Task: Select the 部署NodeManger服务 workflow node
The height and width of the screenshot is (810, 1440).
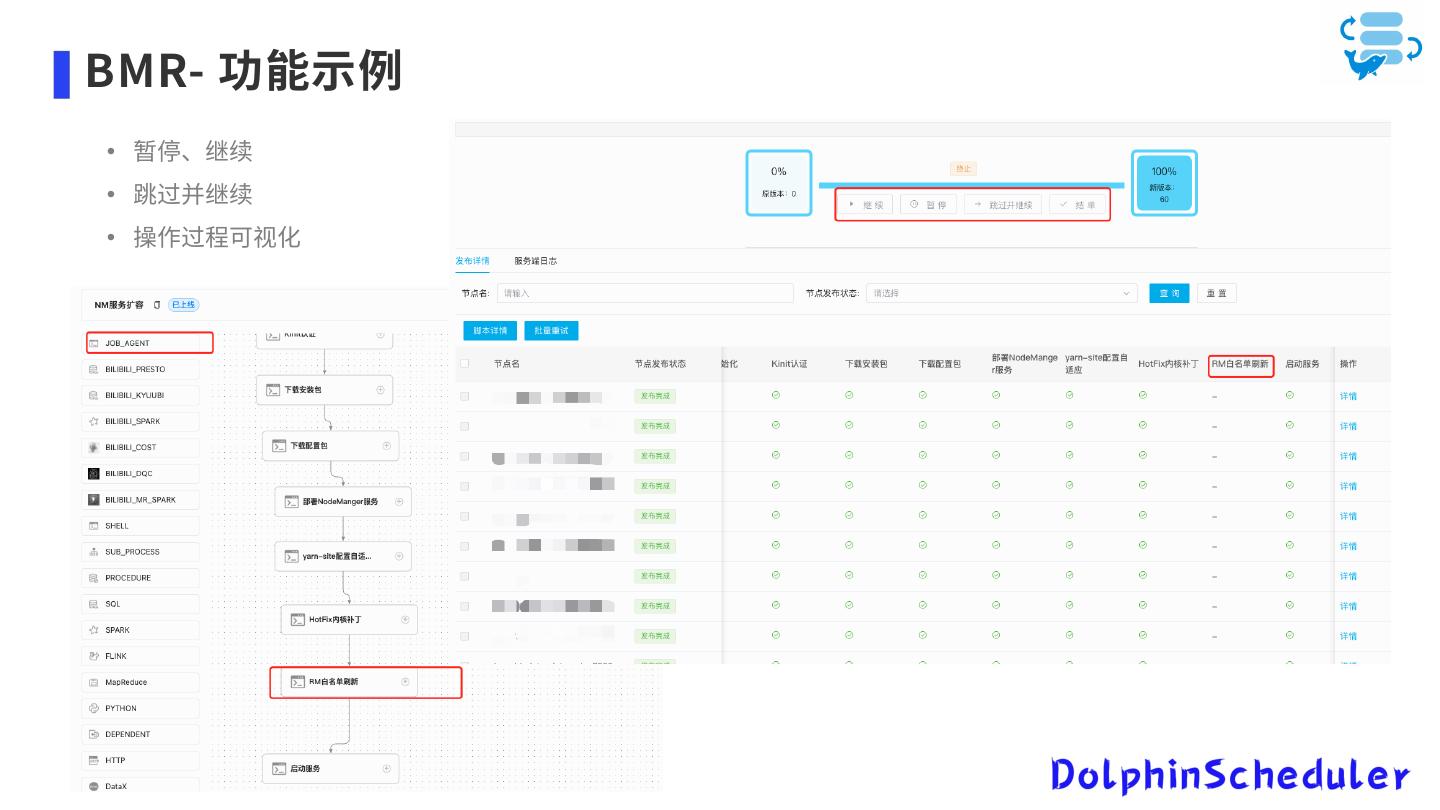Action: click(x=343, y=502)
